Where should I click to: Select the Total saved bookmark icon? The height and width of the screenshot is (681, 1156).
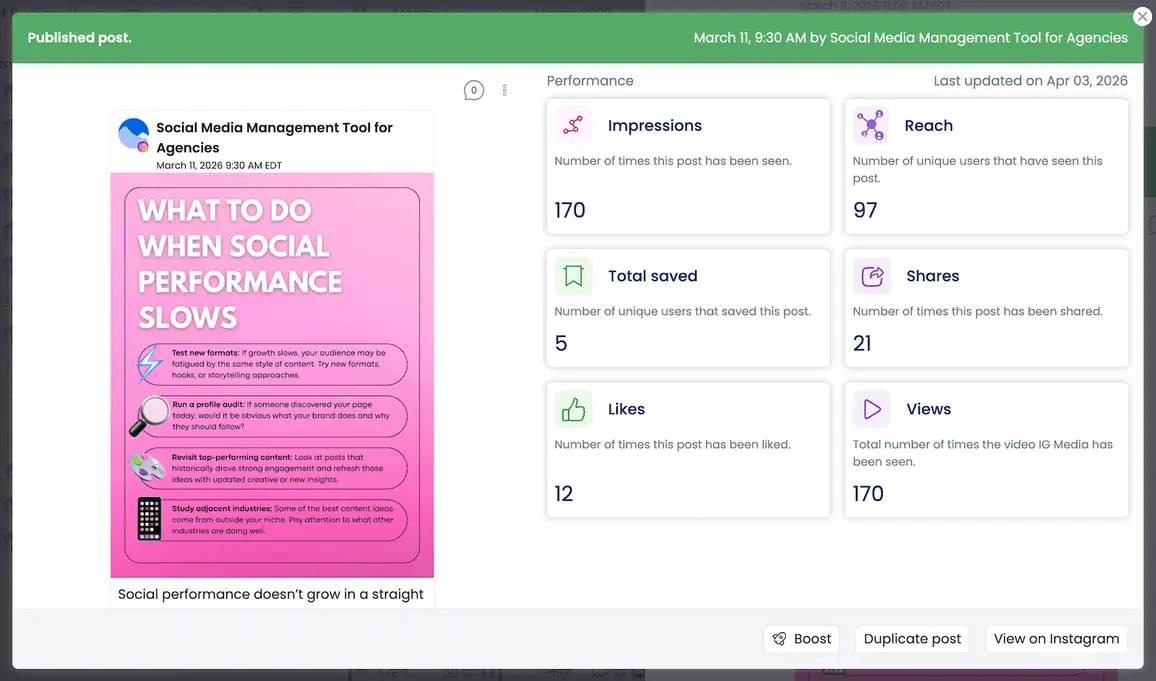pos(573,276)
